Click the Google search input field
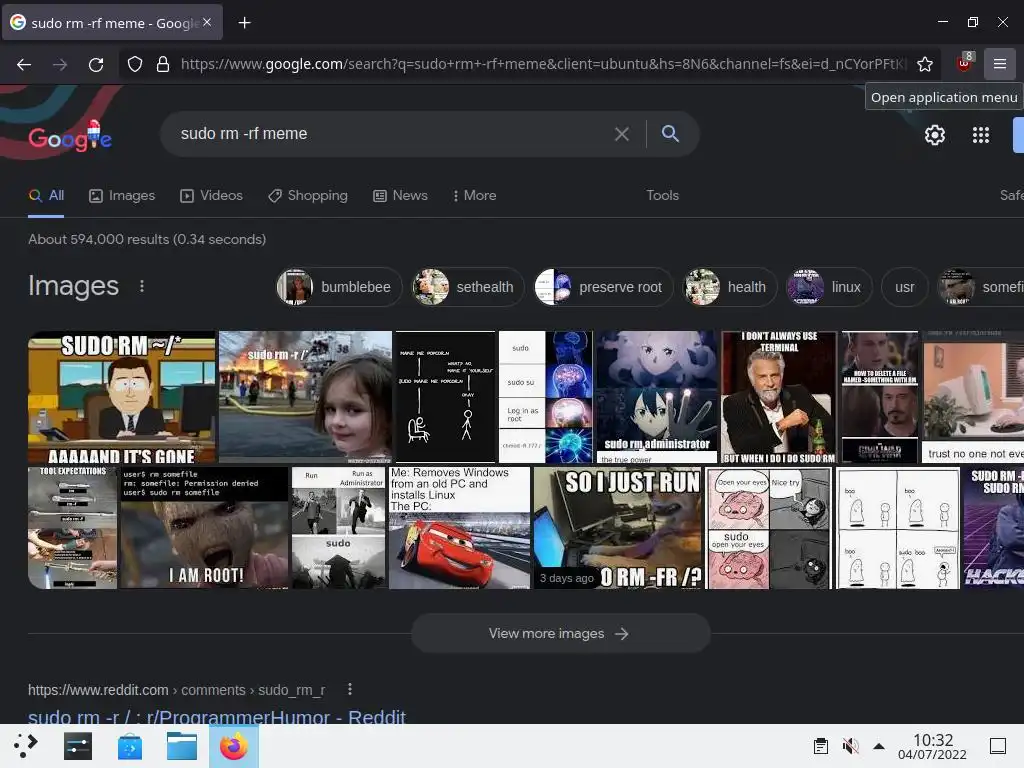The width and height of the screenshot is (1024, 768). coord(392,134)
